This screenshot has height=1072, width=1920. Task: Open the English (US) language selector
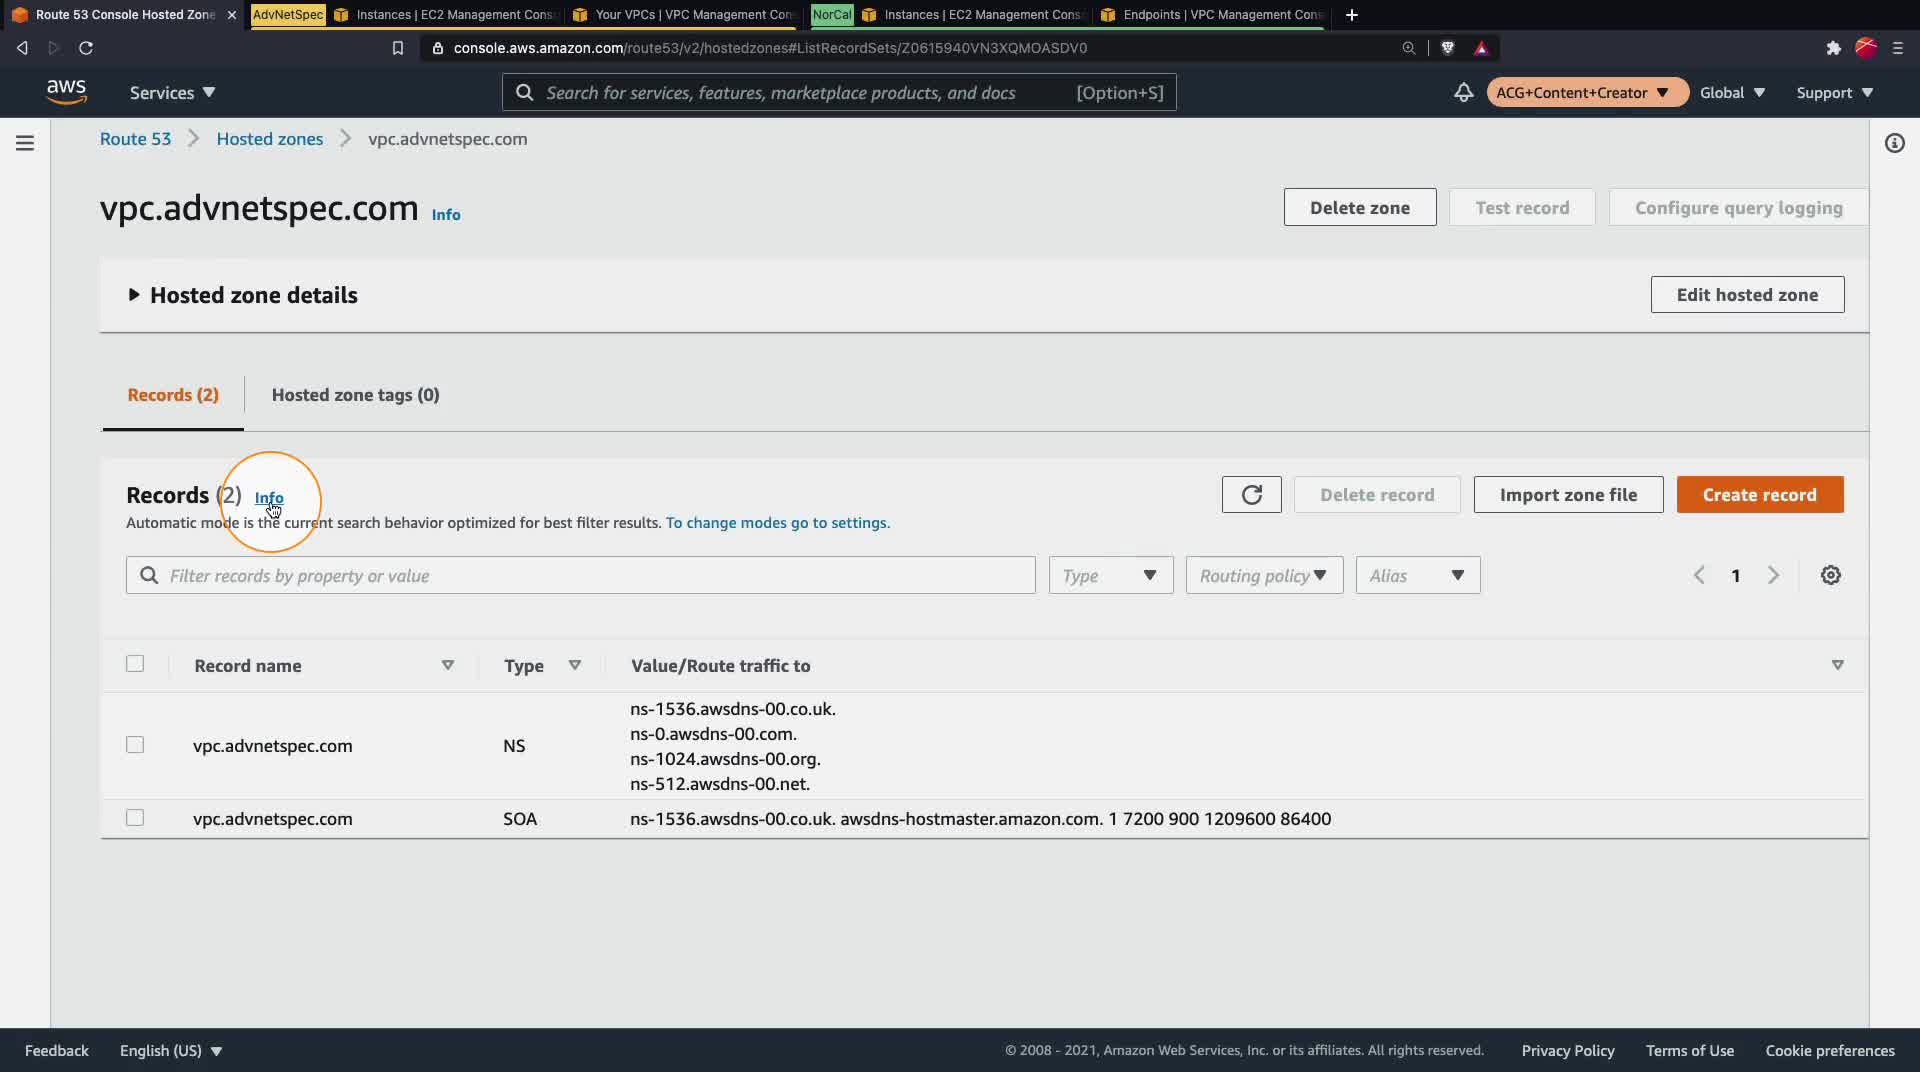point(171,1050)
